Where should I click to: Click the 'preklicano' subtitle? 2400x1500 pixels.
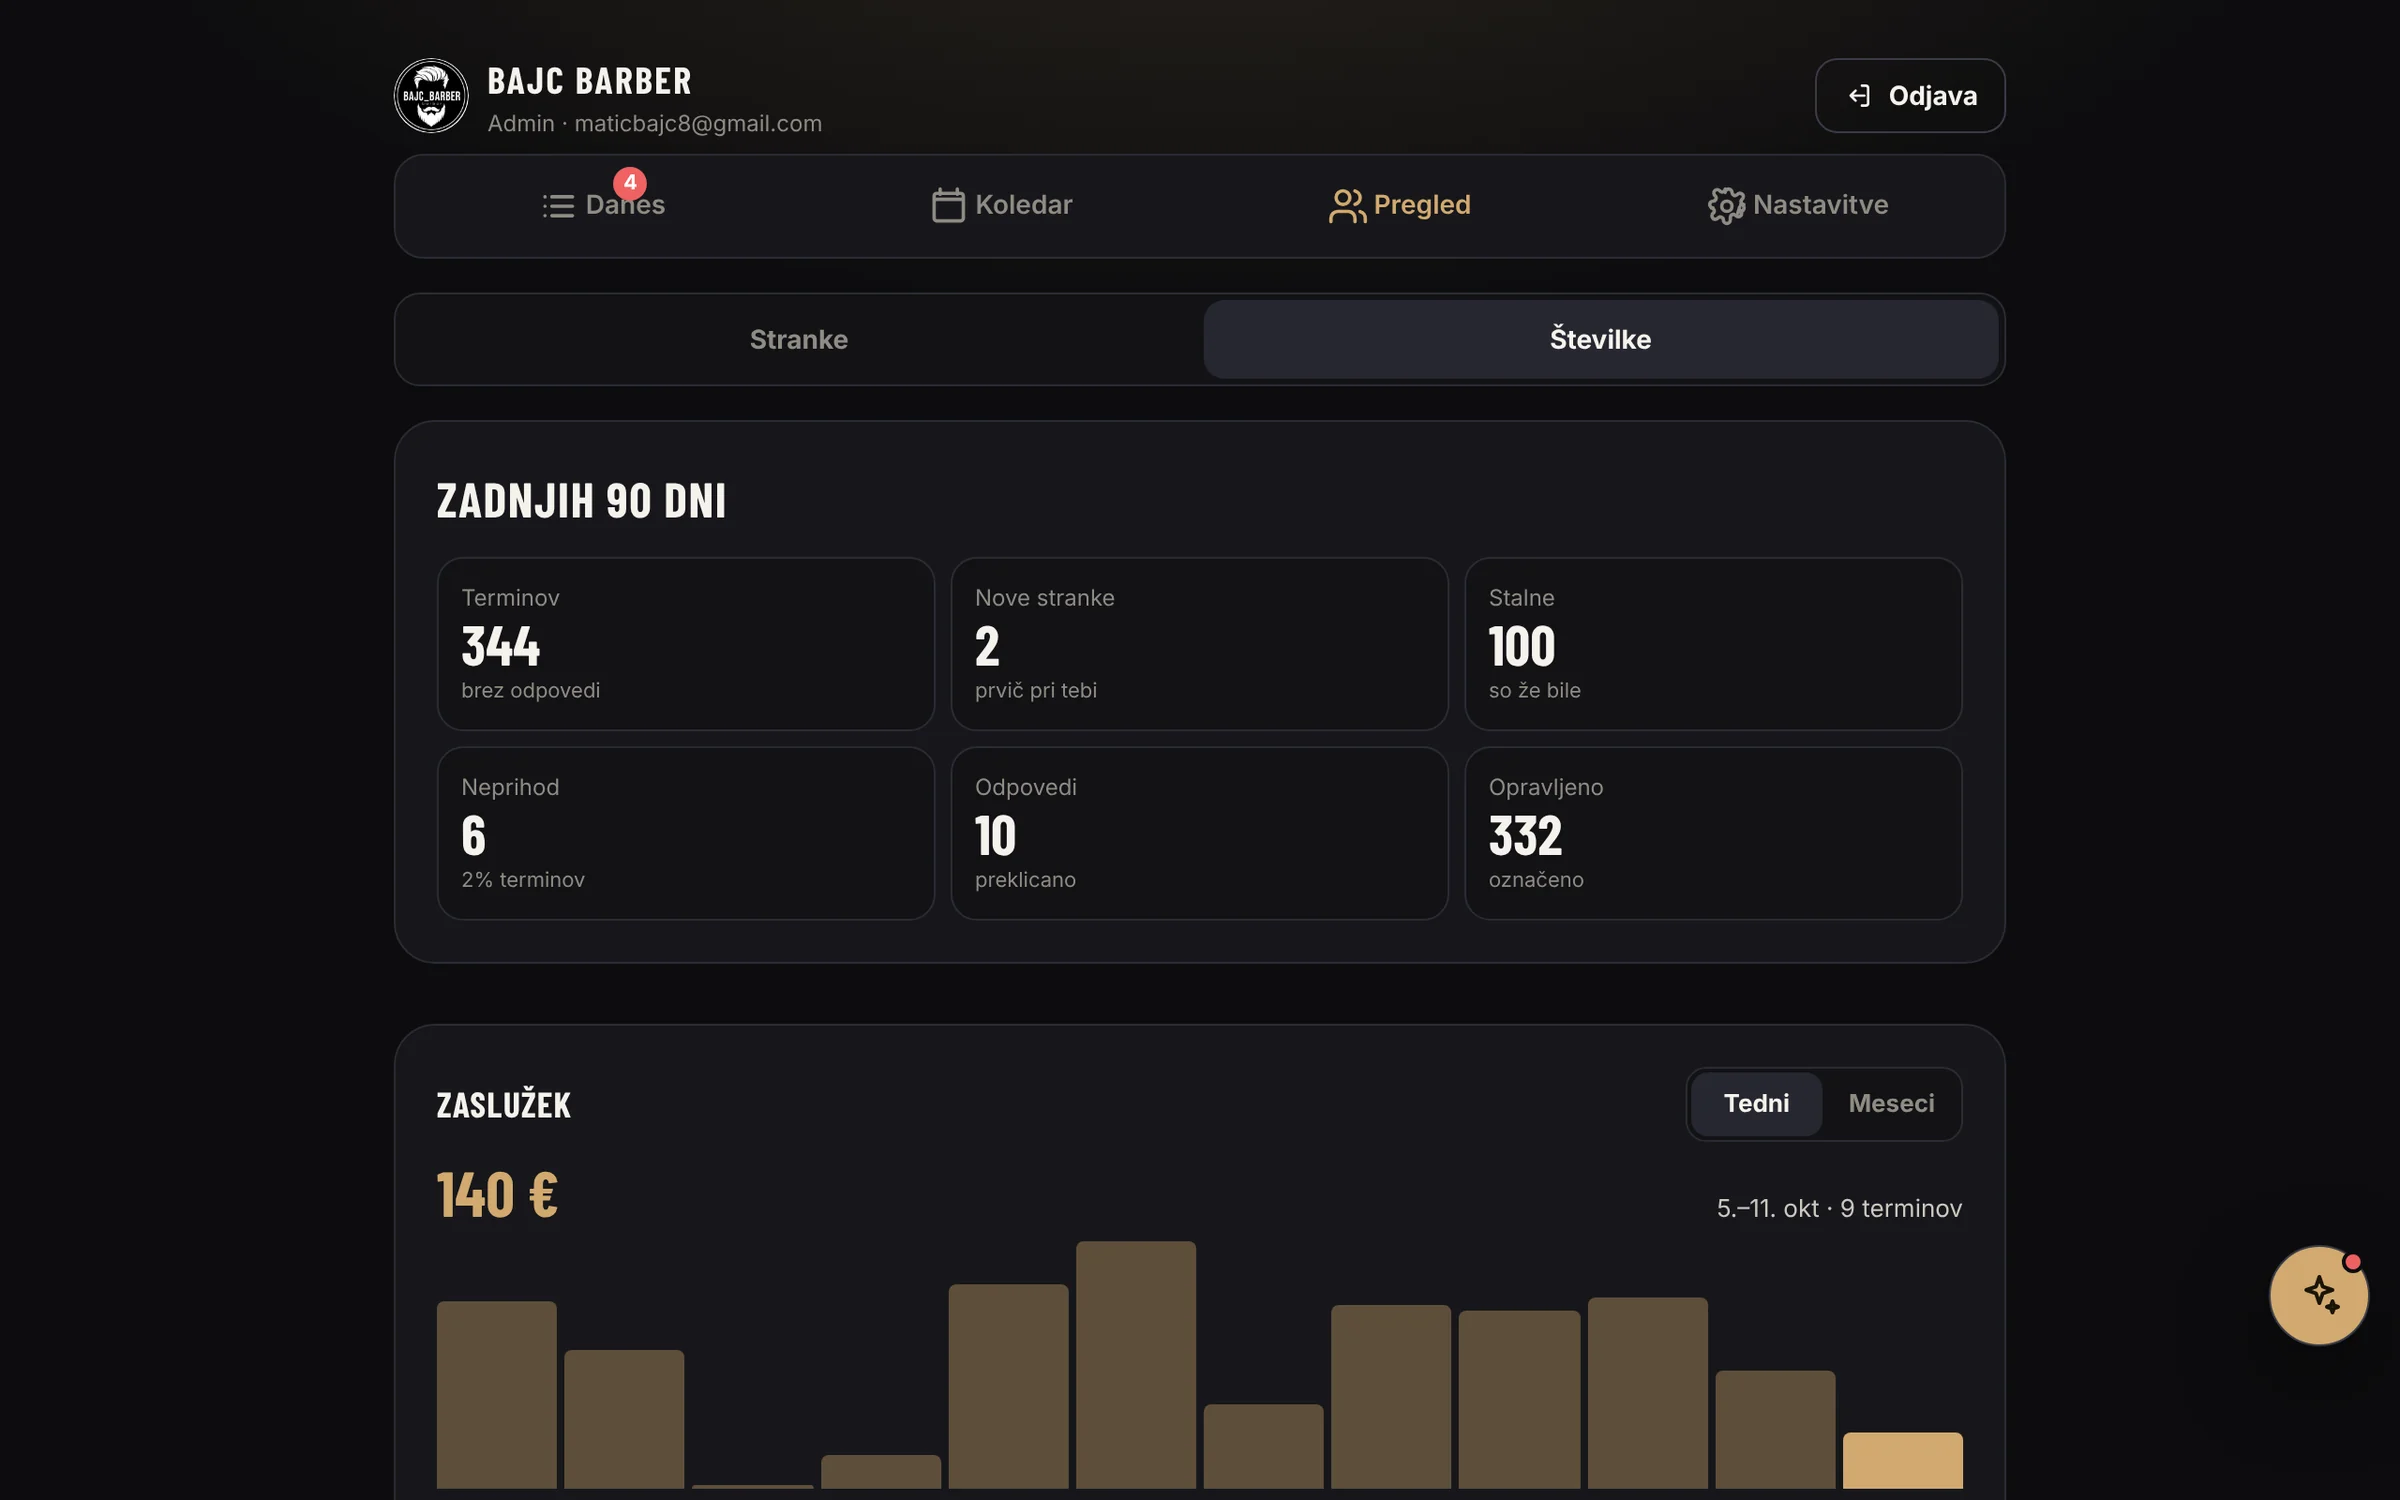[x=1025, y=879]
